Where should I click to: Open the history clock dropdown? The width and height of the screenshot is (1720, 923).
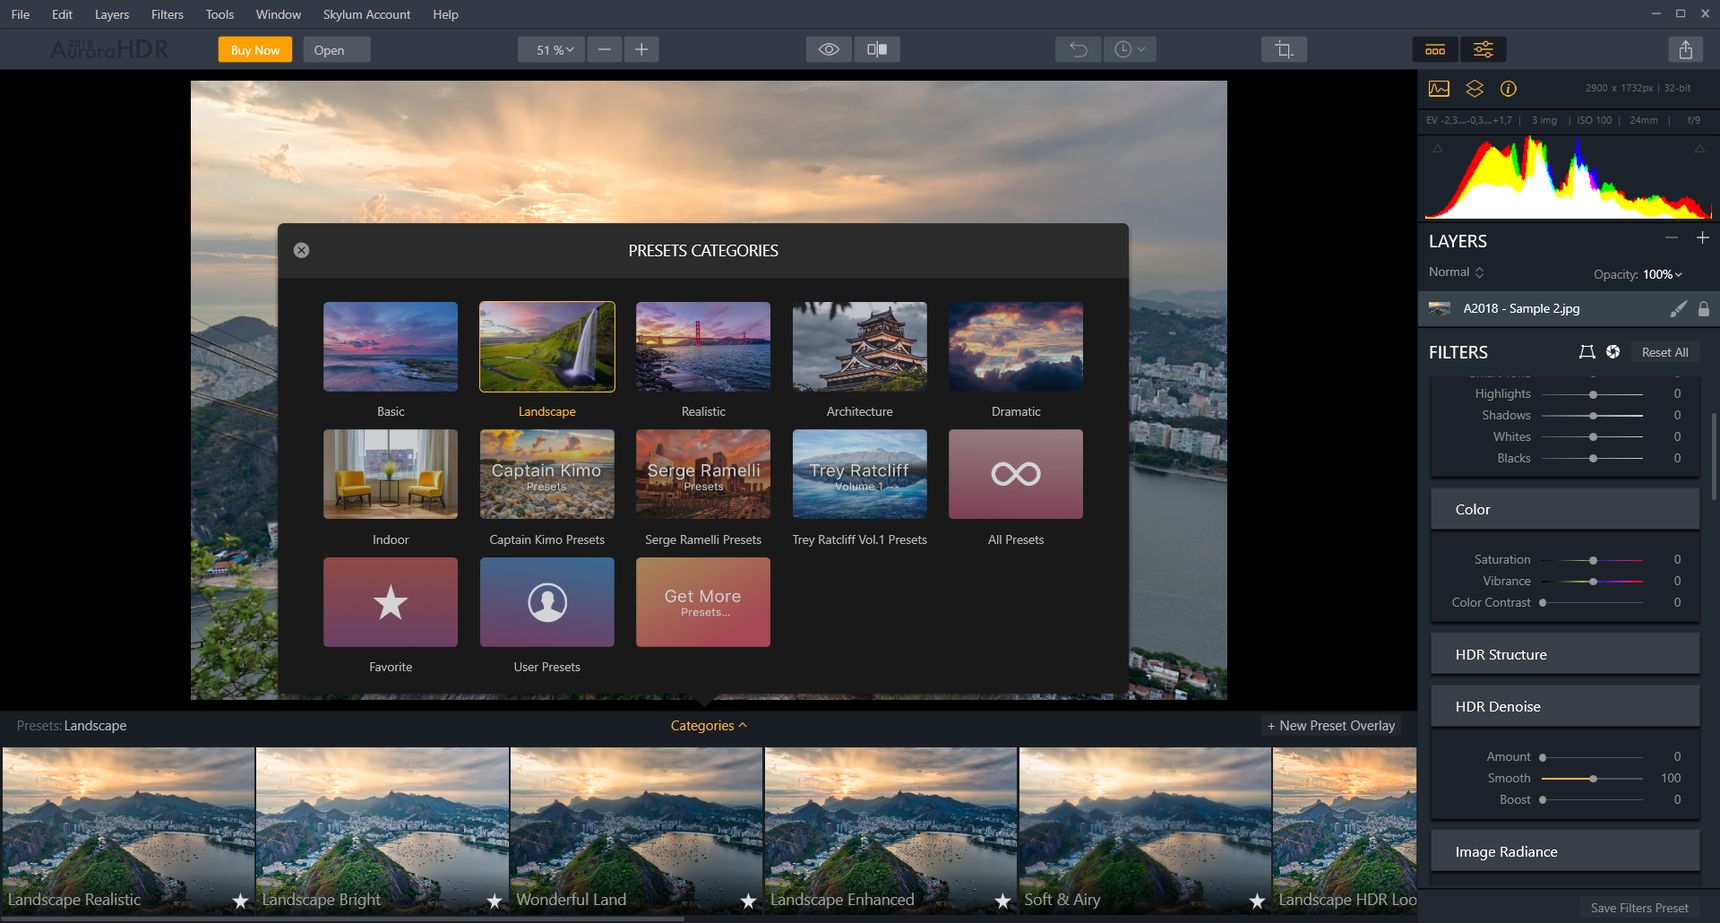pos(1130,49)
